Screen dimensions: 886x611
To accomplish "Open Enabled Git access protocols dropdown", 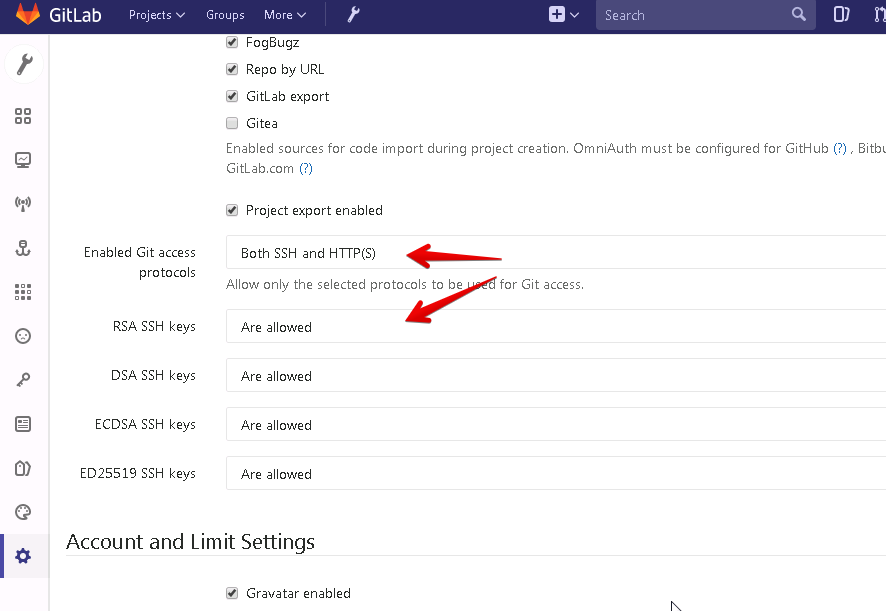I will (556, 252).
